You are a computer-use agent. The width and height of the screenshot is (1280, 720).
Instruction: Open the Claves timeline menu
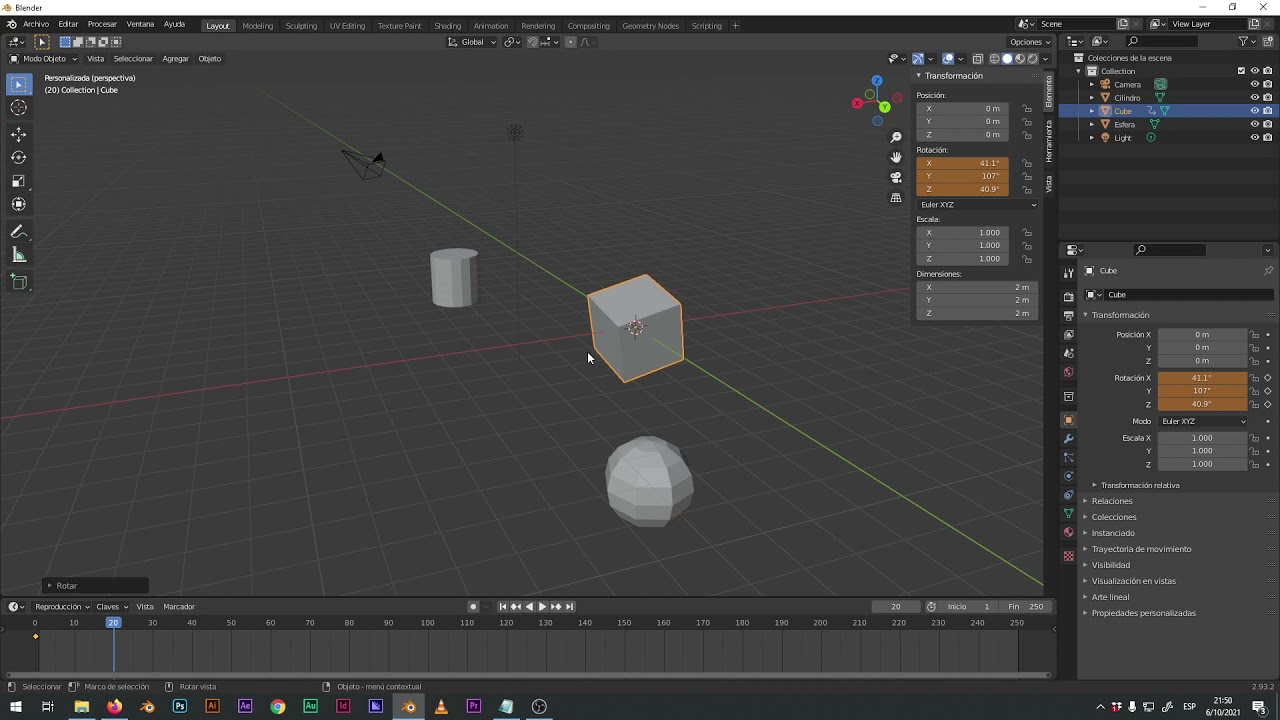tap(111, 607)
